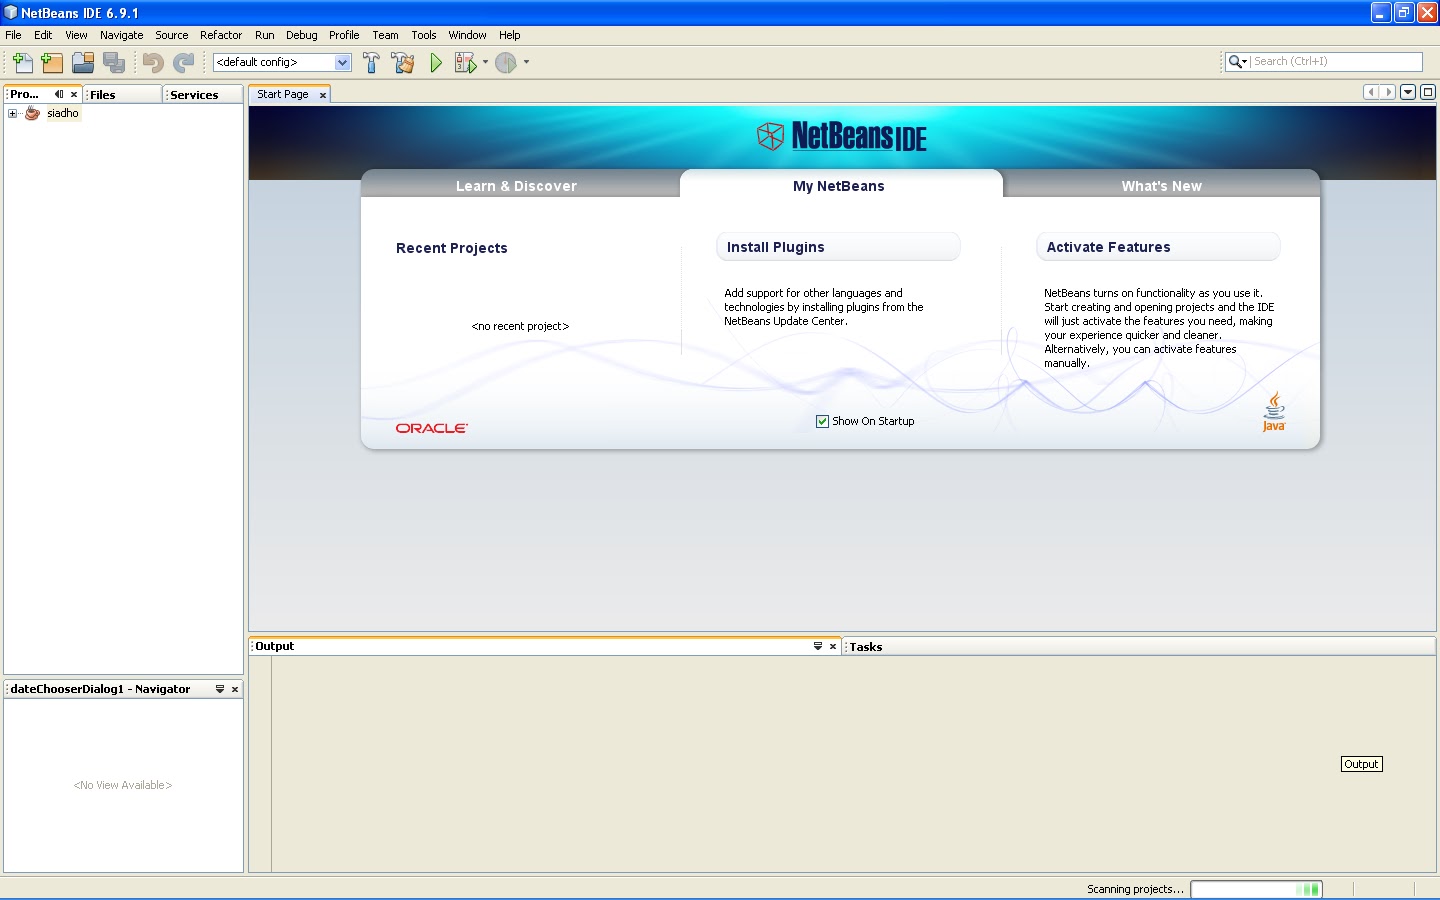Viewport: 1440px width, 900px height.
Task: Click the Scanning projects progress bar
Action: pyautogui.click(x=1257, y=889)
